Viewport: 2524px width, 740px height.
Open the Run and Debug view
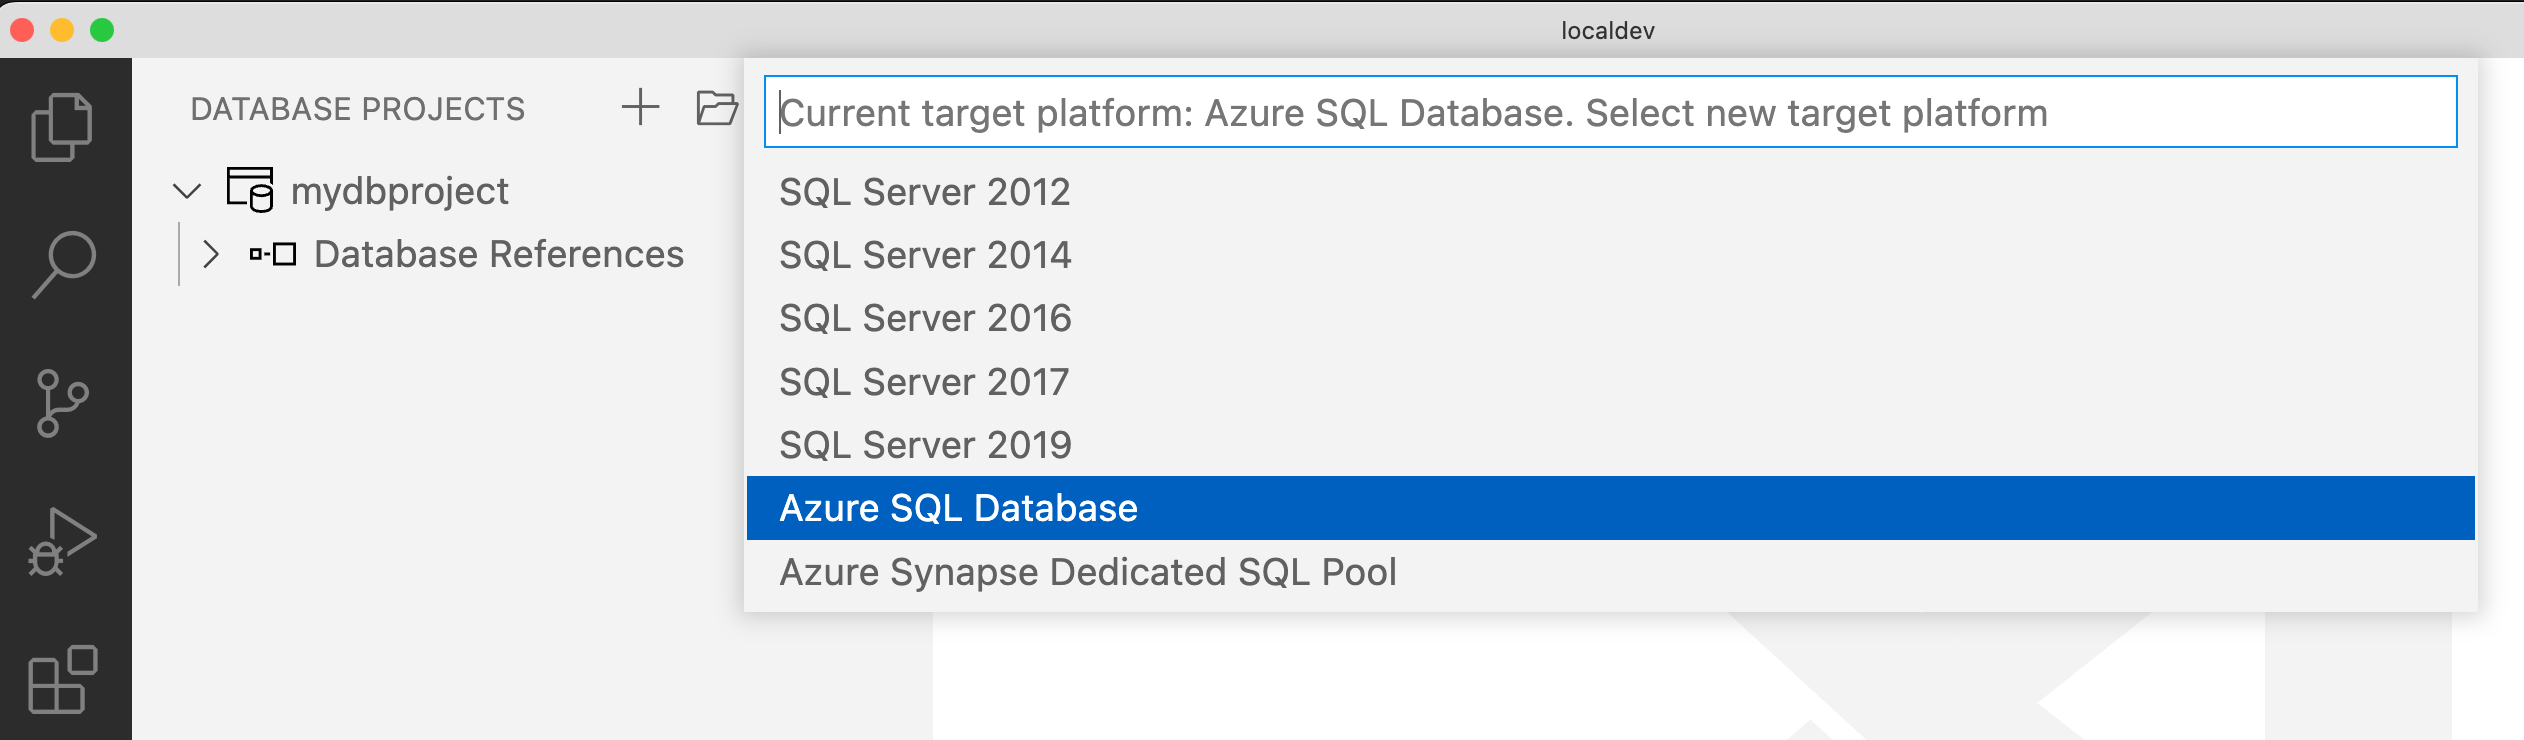pos(62,542)
